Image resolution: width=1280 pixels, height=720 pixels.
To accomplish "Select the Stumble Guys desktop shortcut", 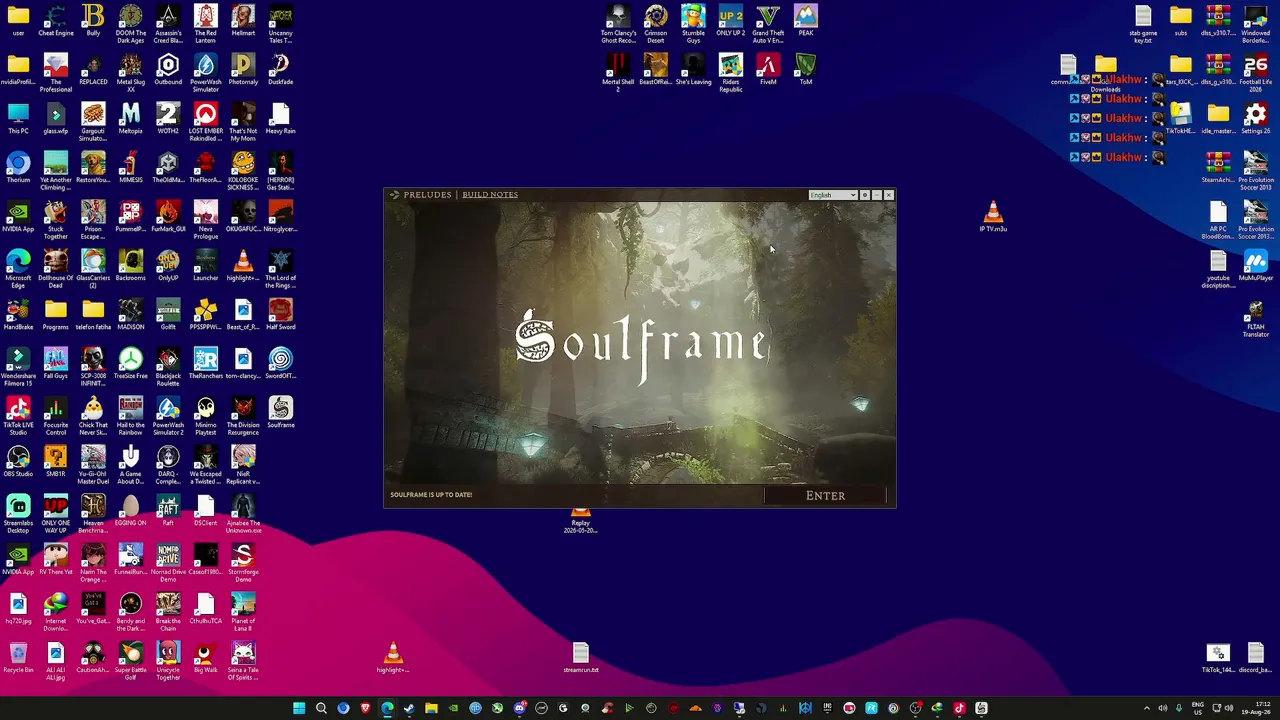I will [693, 23].
